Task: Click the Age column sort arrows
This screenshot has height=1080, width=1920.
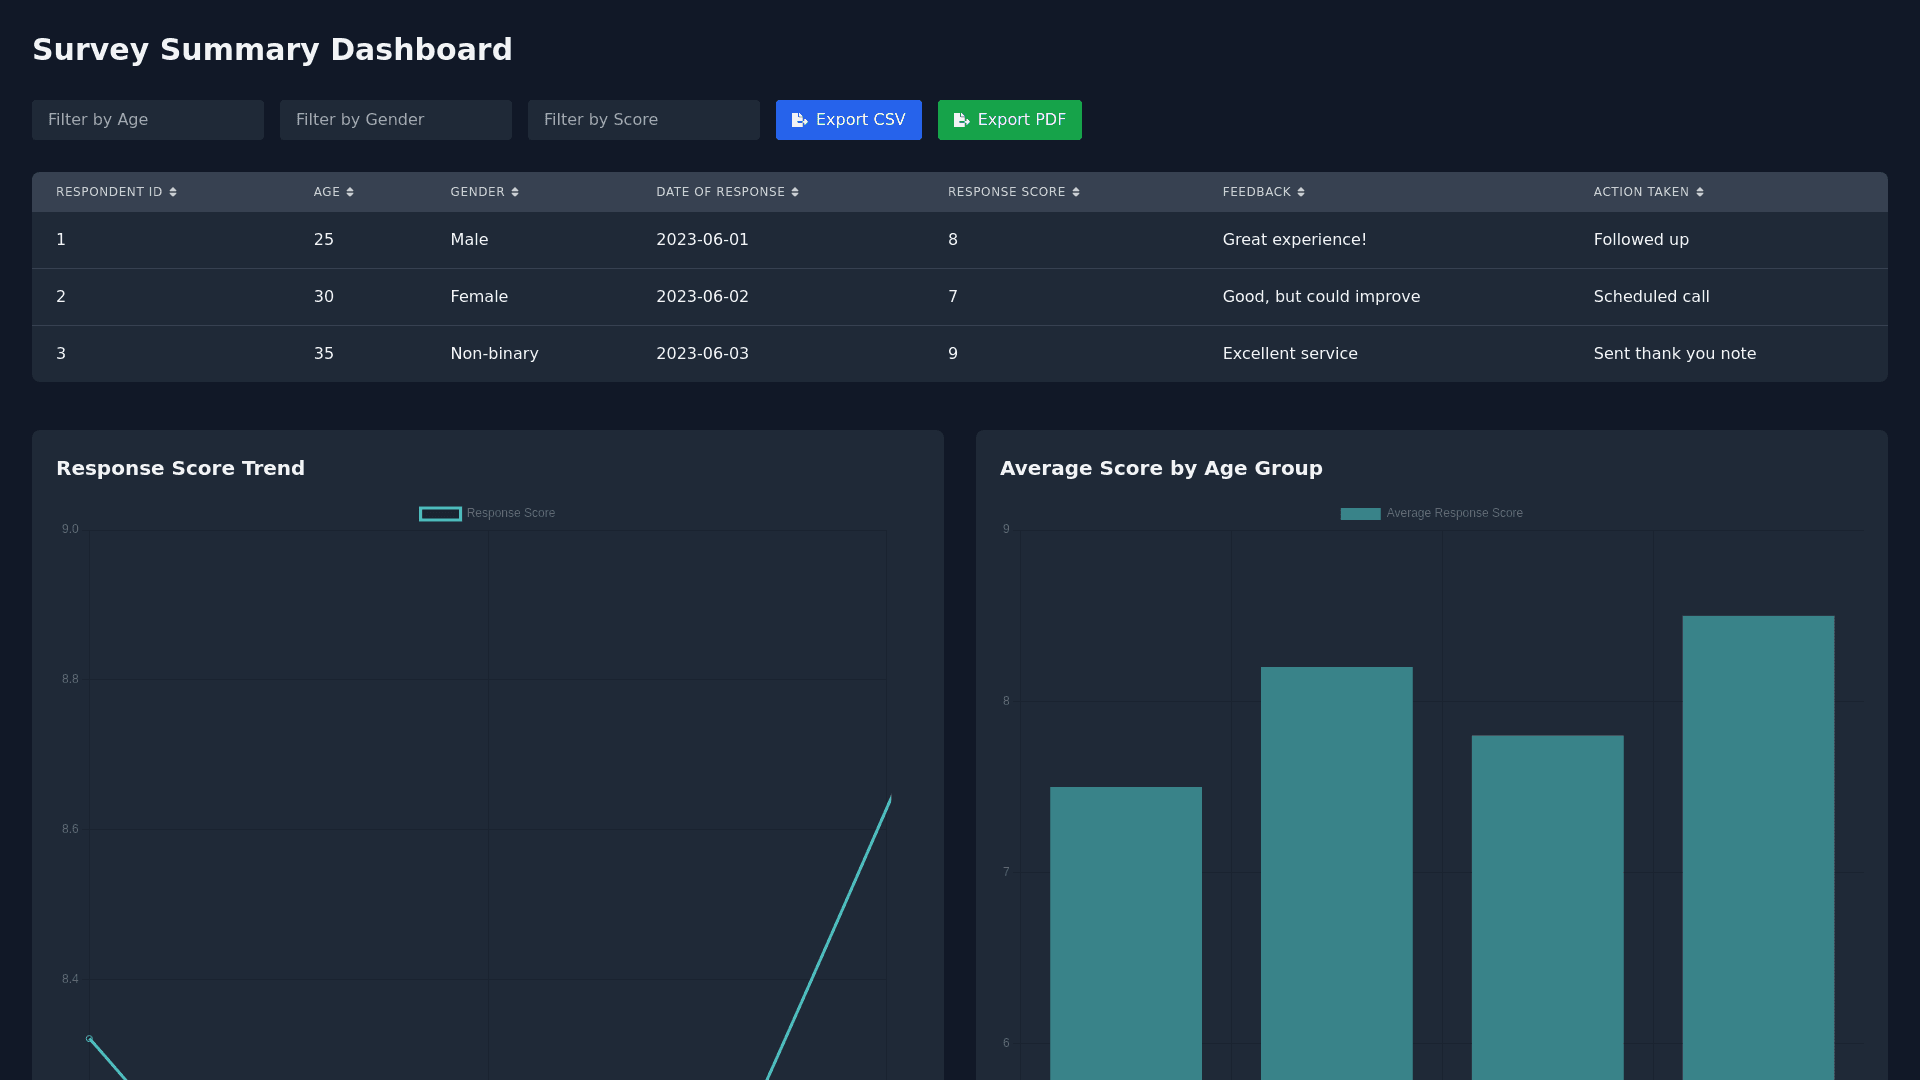Action: pos(350,192)
